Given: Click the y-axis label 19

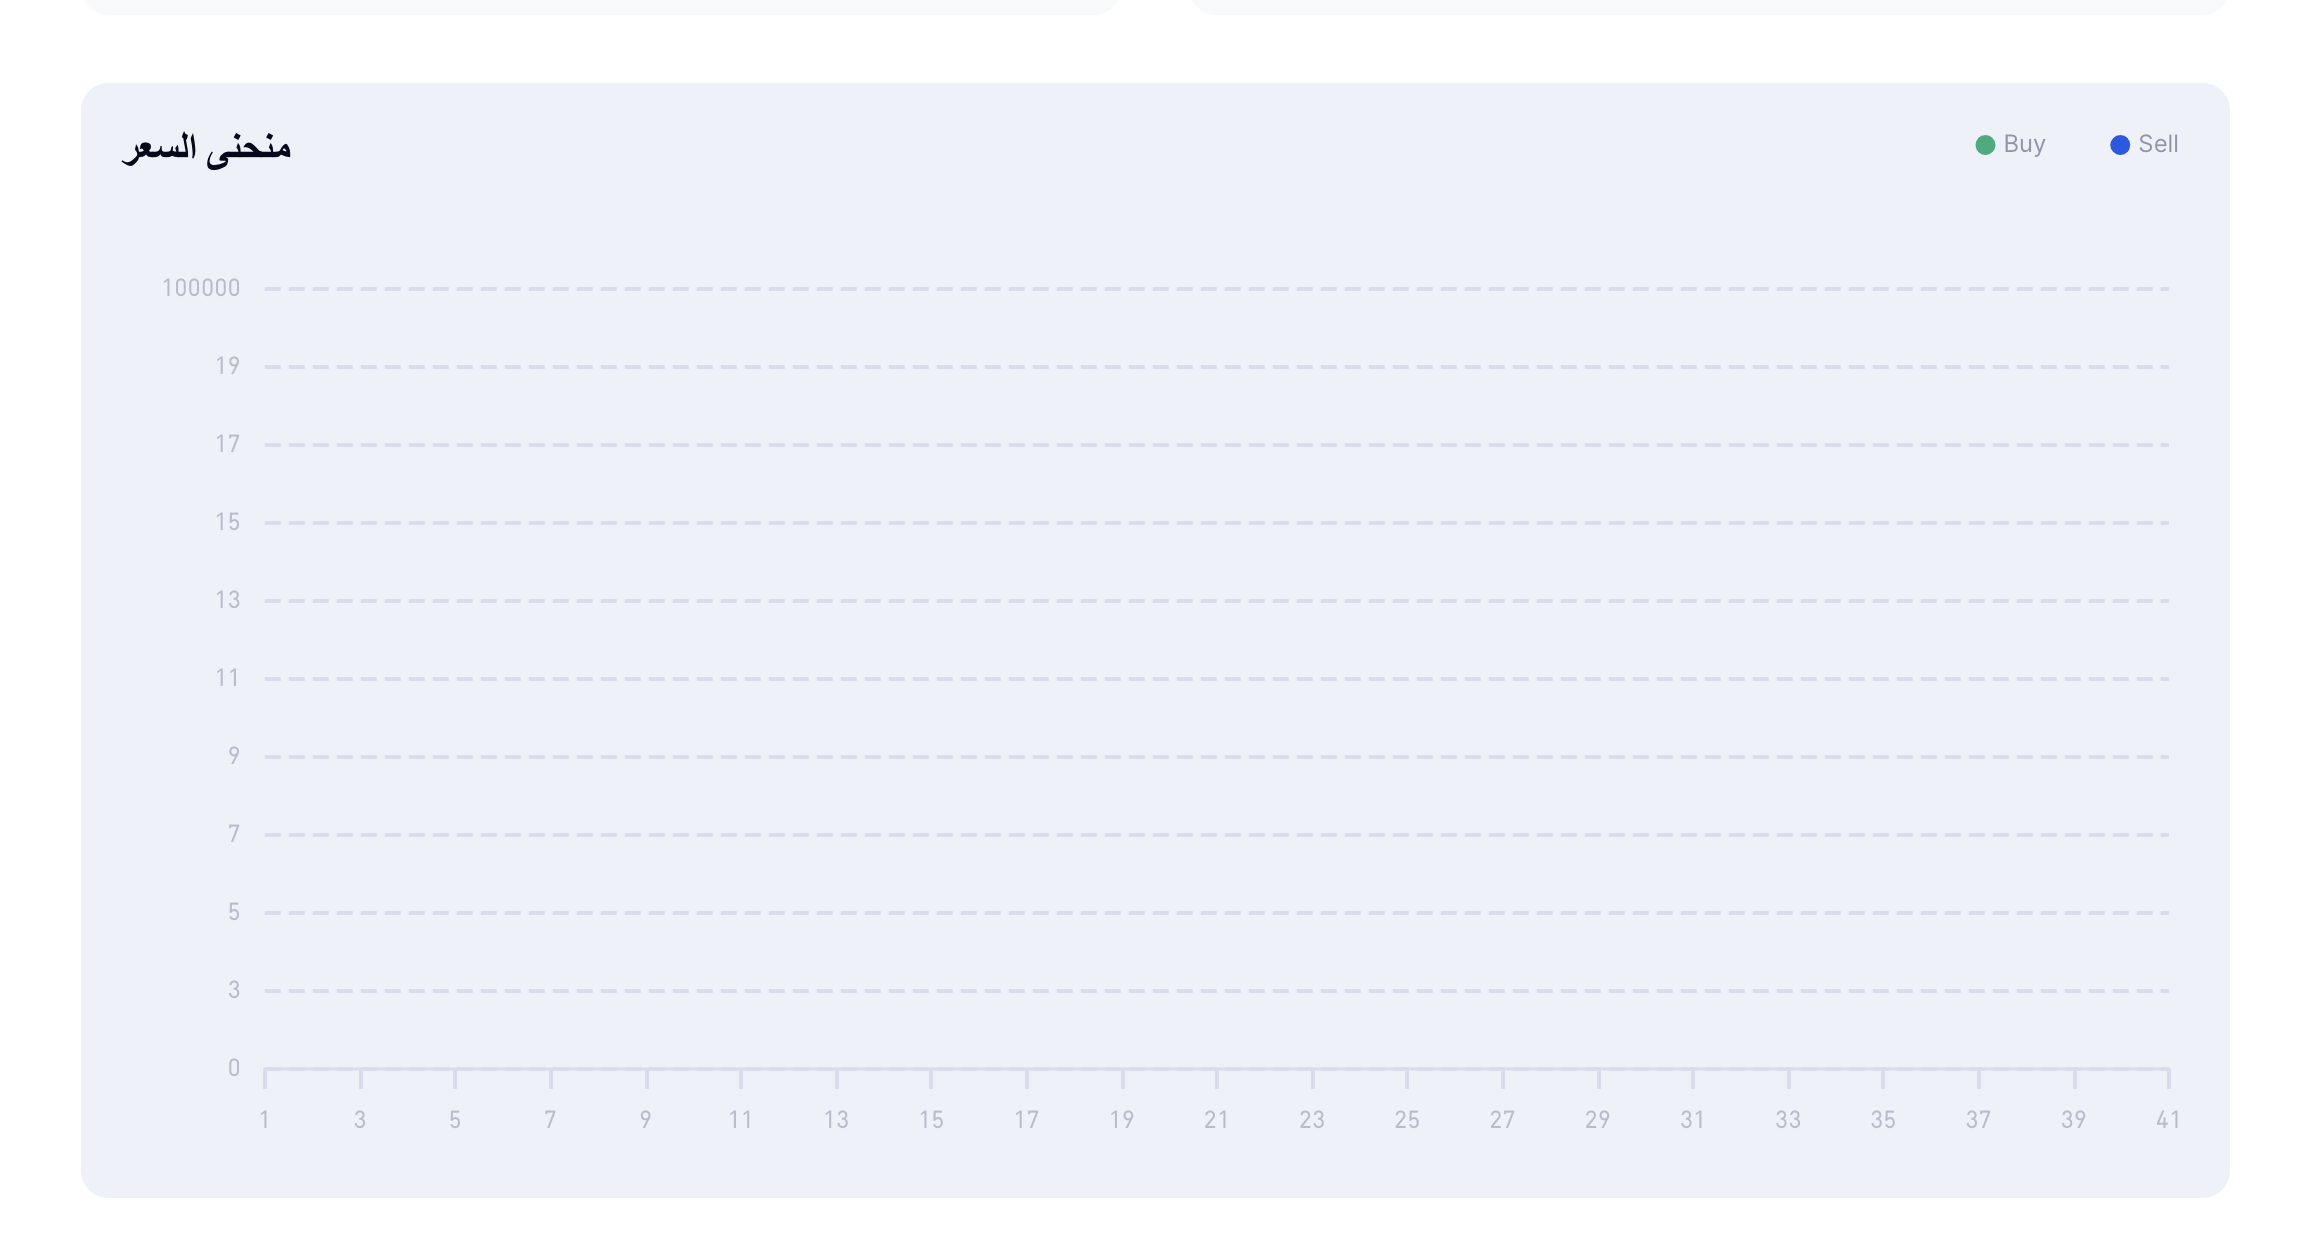Looking at the screenshot, I should click(227, 366).
